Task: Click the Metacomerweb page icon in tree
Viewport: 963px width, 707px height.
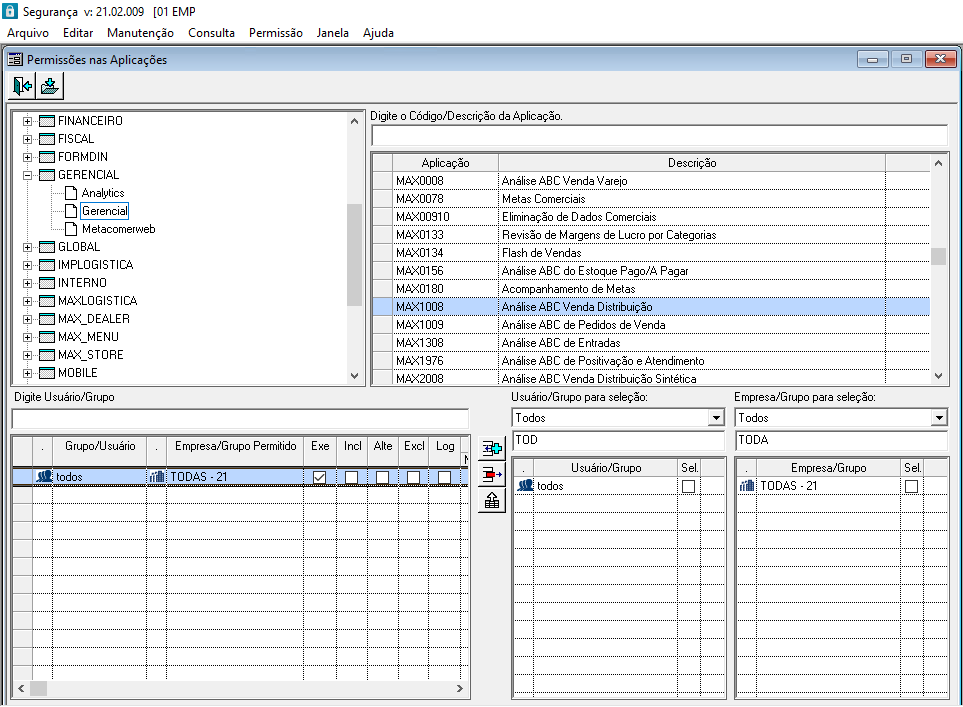Action: 71,229
